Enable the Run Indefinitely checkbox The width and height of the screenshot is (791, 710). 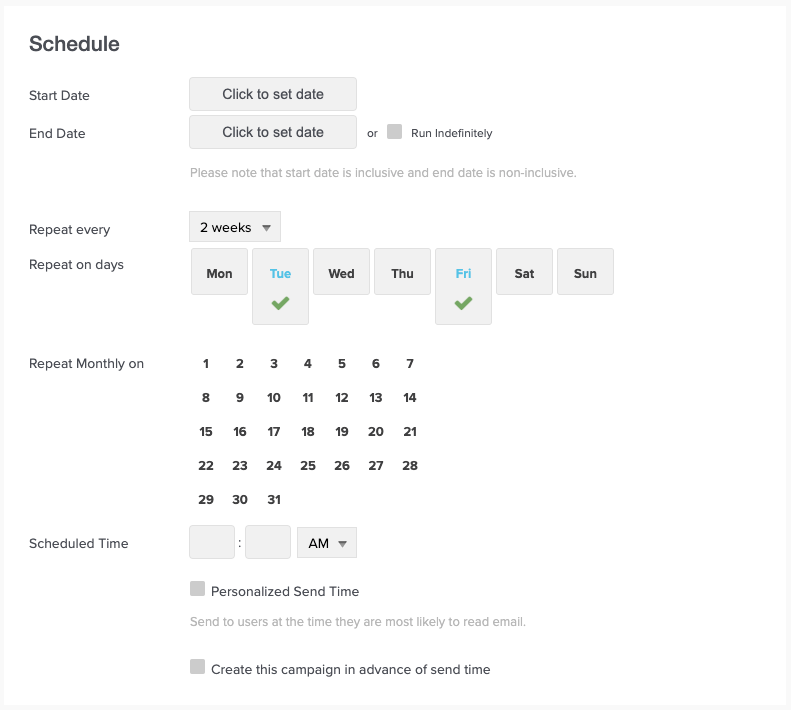click(394, 132)
